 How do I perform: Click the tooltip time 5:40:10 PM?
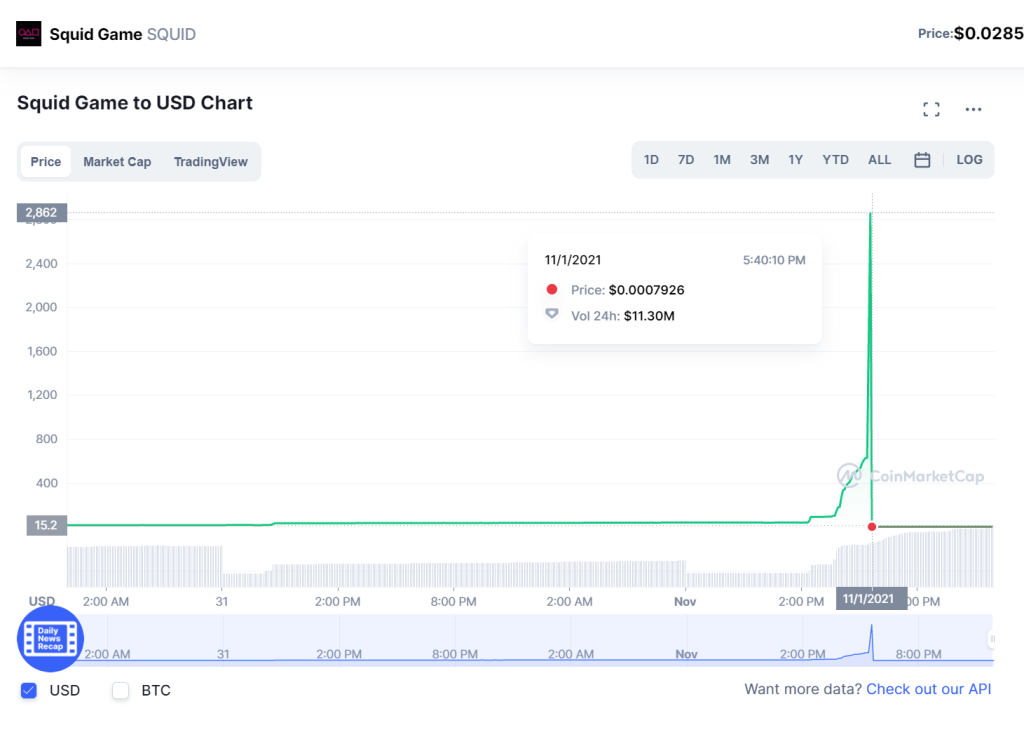pyautogui.click(x=774, y=260)
